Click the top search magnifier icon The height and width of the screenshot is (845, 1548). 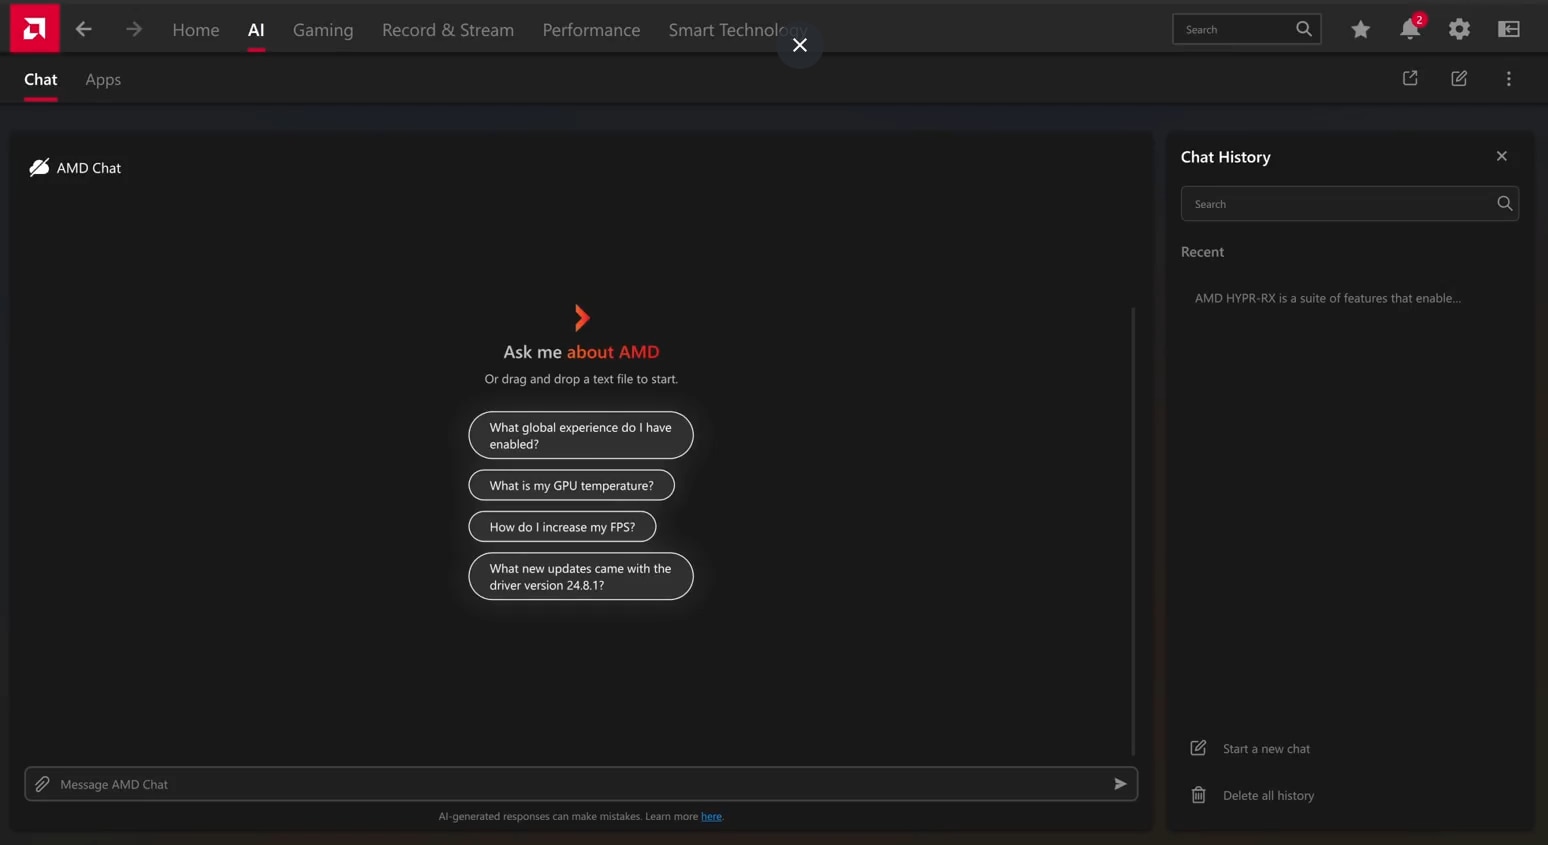pyautogui.click(x=1303, y=29)
